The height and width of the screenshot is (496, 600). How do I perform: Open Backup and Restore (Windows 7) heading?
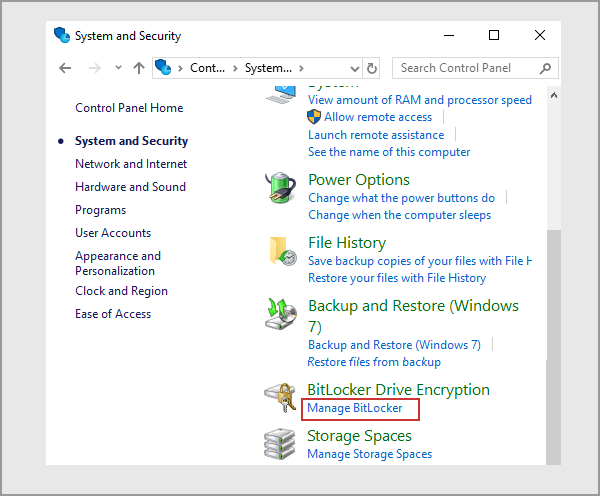pyautogui.click(x=413, y=316)
